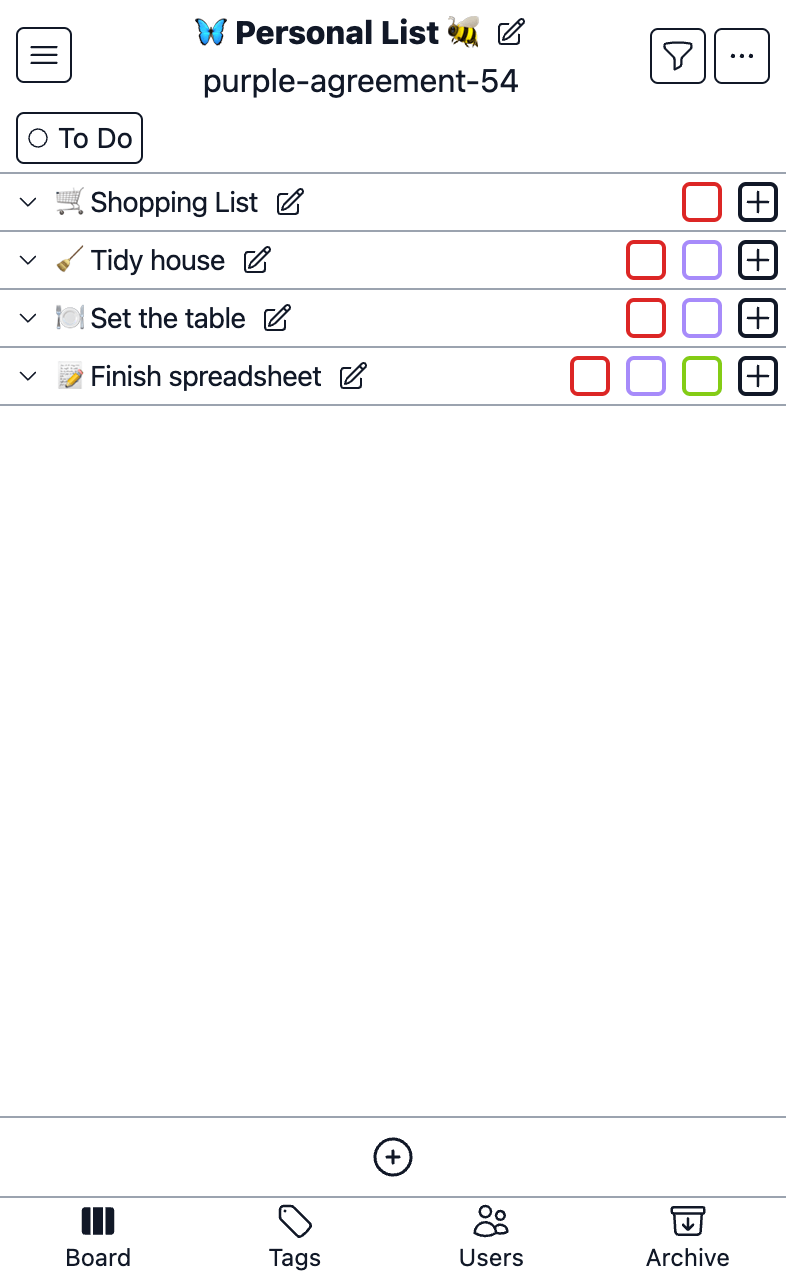Edit the Set the table item
Image resolution: width=786 pixels, height=1276 pixels.
pyautogui.click(x=277, y=319)
